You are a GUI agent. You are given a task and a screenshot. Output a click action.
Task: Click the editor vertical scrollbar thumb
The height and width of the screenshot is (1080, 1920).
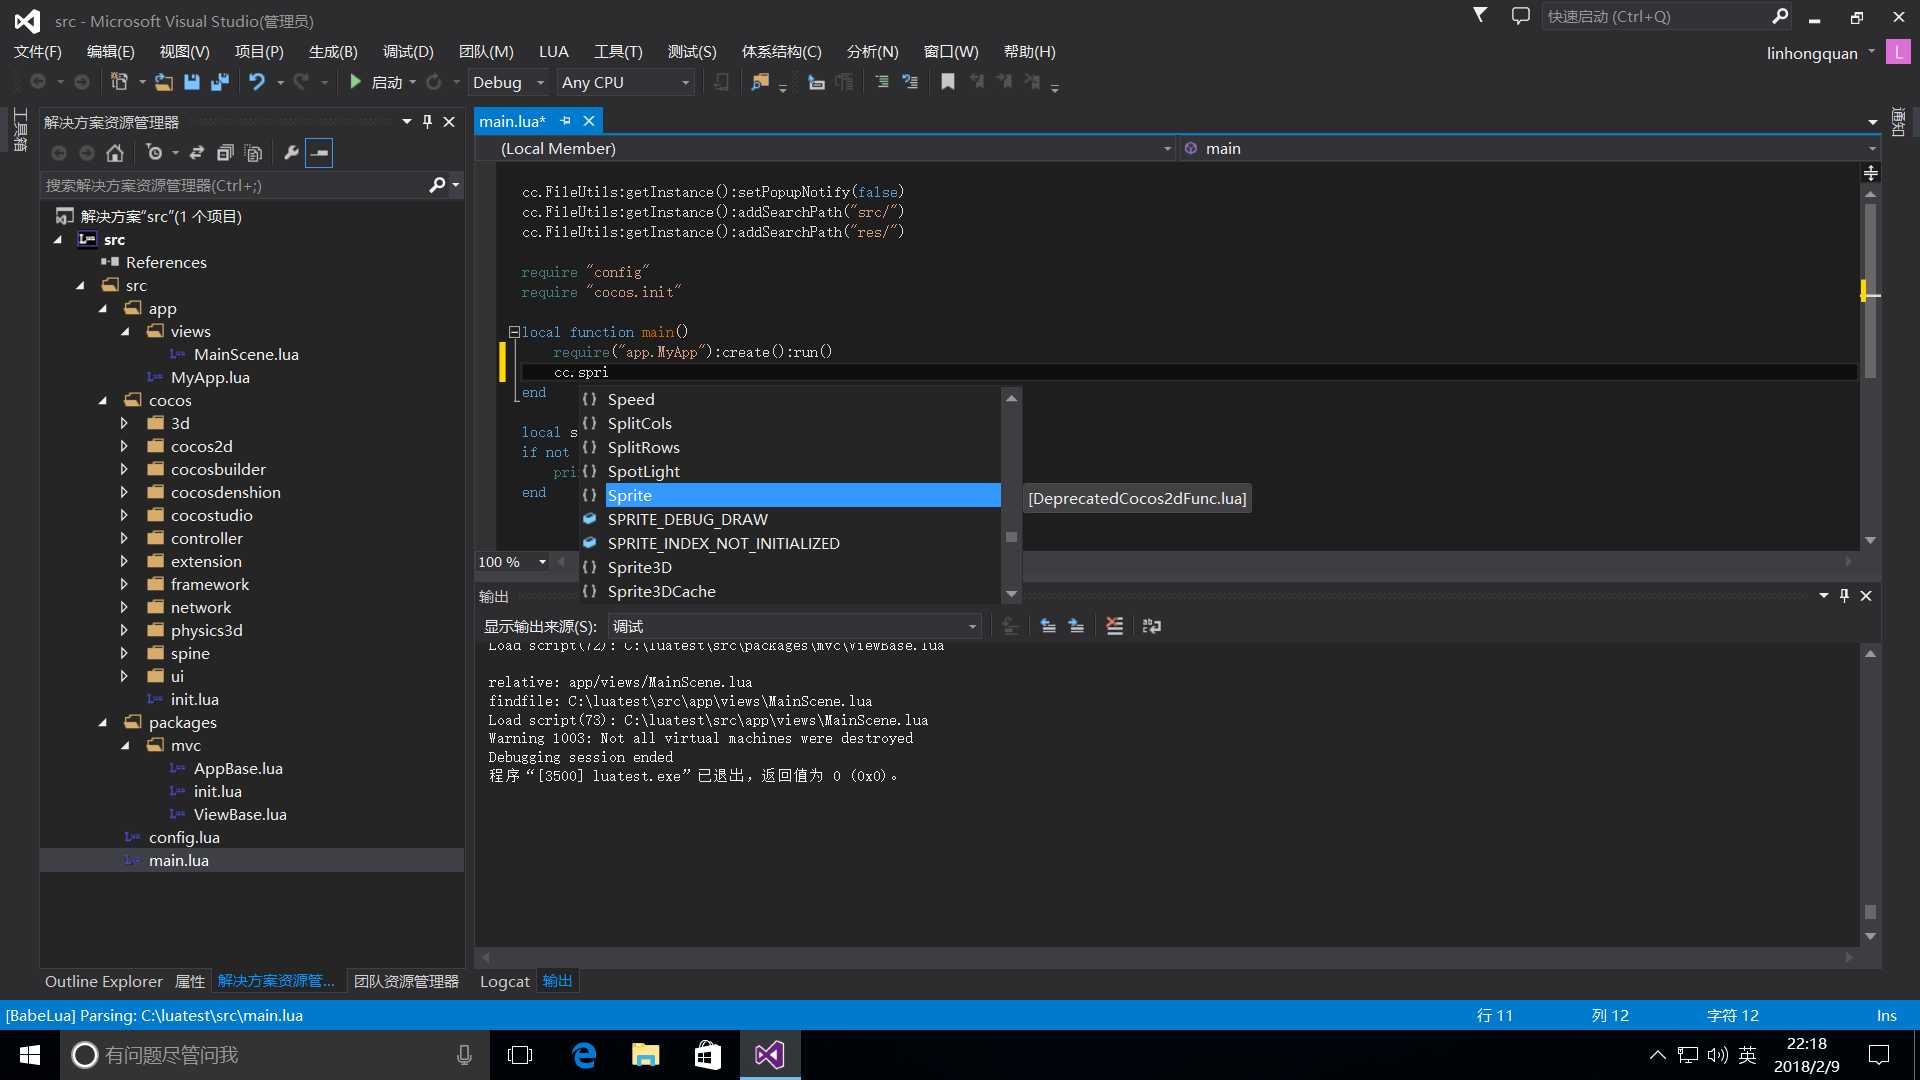(x=1870, y=290)
